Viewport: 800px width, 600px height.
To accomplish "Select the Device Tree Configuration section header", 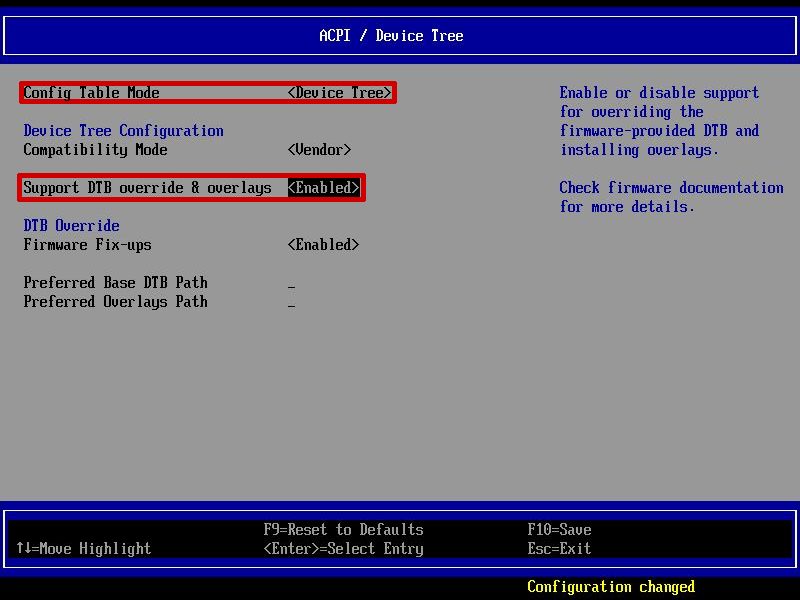I will tap(124, 130).
